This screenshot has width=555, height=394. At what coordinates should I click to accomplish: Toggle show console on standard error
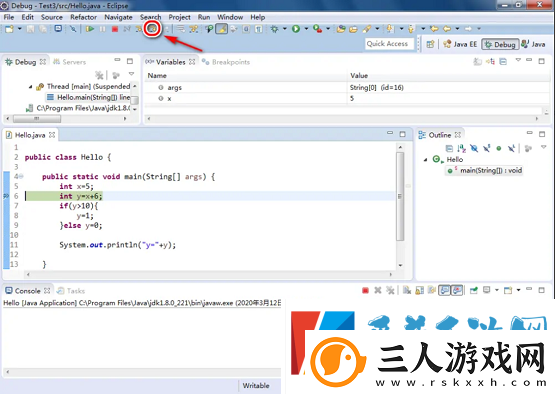pyautogui.click(x=457, y=291)
